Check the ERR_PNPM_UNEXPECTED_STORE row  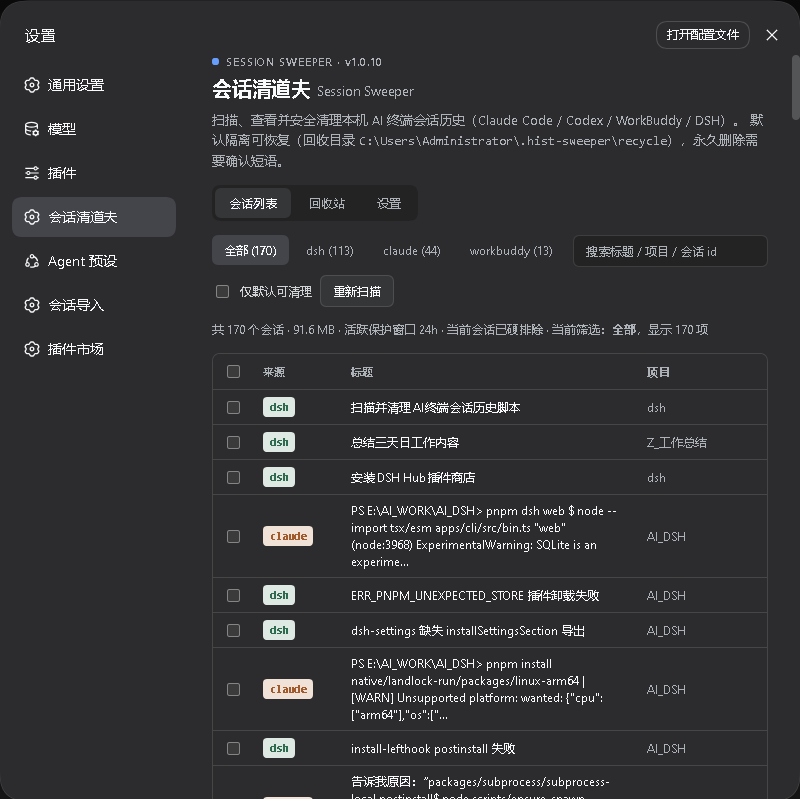(x=233, y=595)
